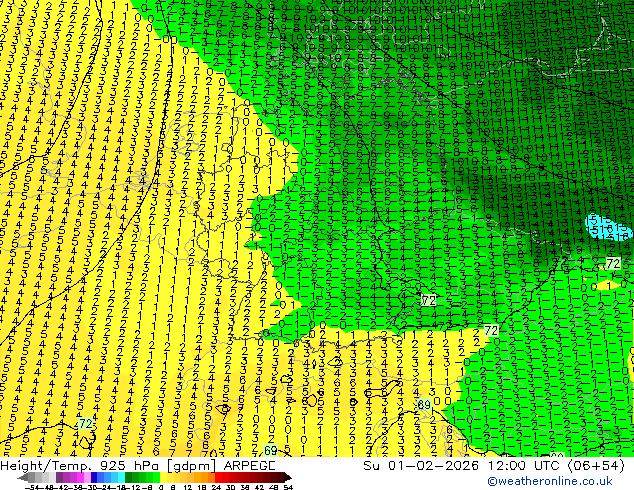Open the weatheronline.co.uk copyright link
The width and height of the screenshot is (634, 490).
click(x=549, y=481)
